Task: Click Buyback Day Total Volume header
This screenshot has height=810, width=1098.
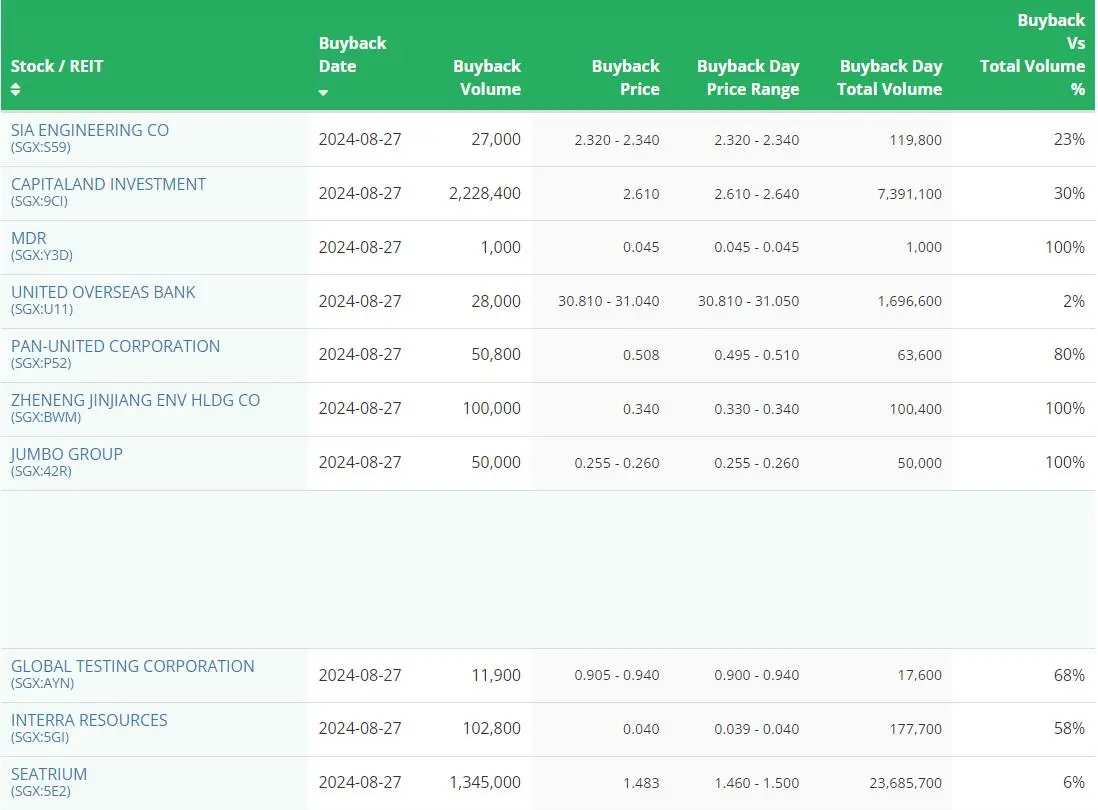Action: pos(889,78)
